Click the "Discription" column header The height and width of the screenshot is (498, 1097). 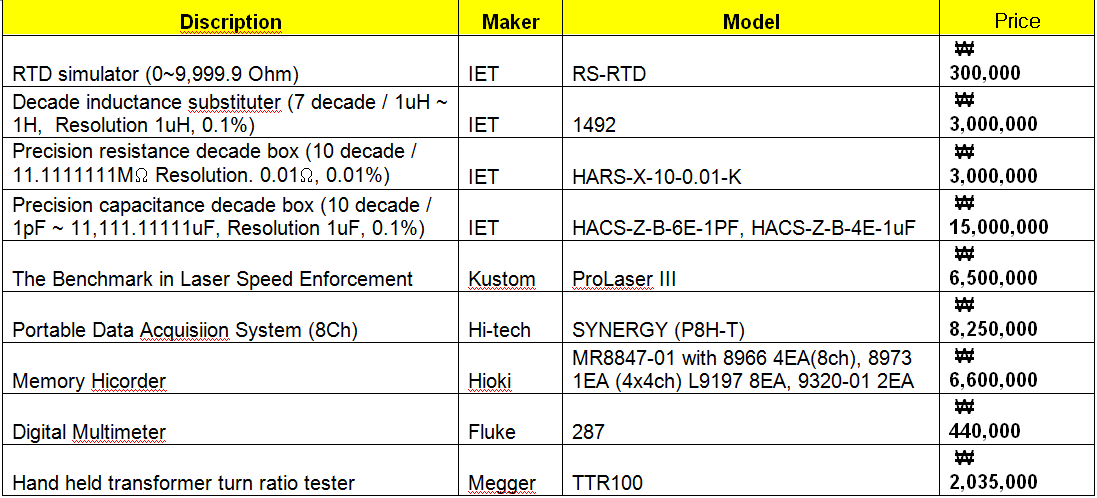[230, 21]
